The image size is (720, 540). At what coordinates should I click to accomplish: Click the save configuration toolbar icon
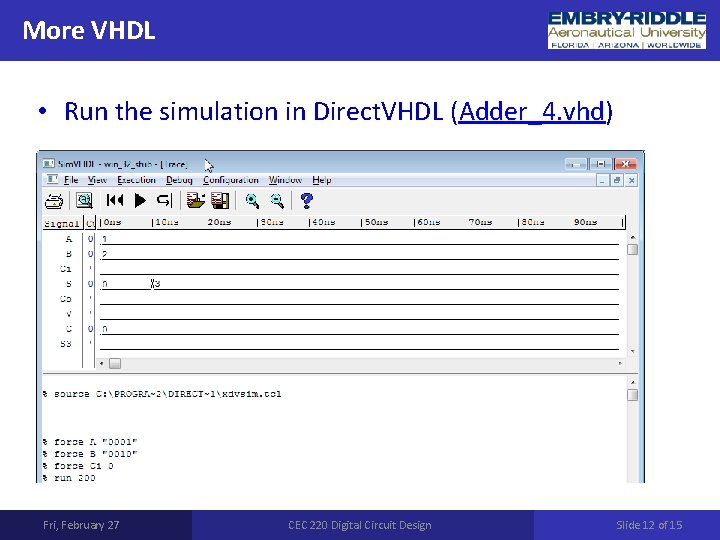click(x=220, y=200)
